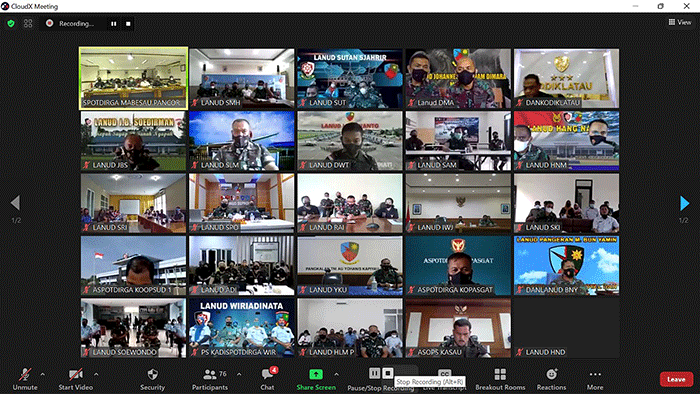700x394 pixels.
Task: Pause recording in the bottom toolbar
Action: 375,373
